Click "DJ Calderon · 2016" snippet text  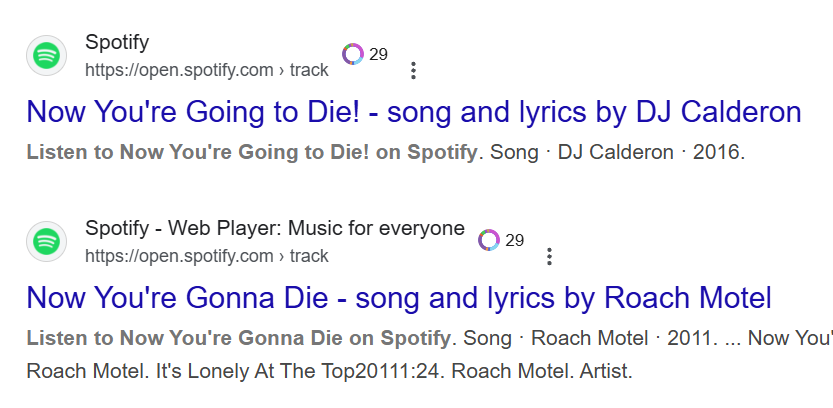tap(650, 154)
